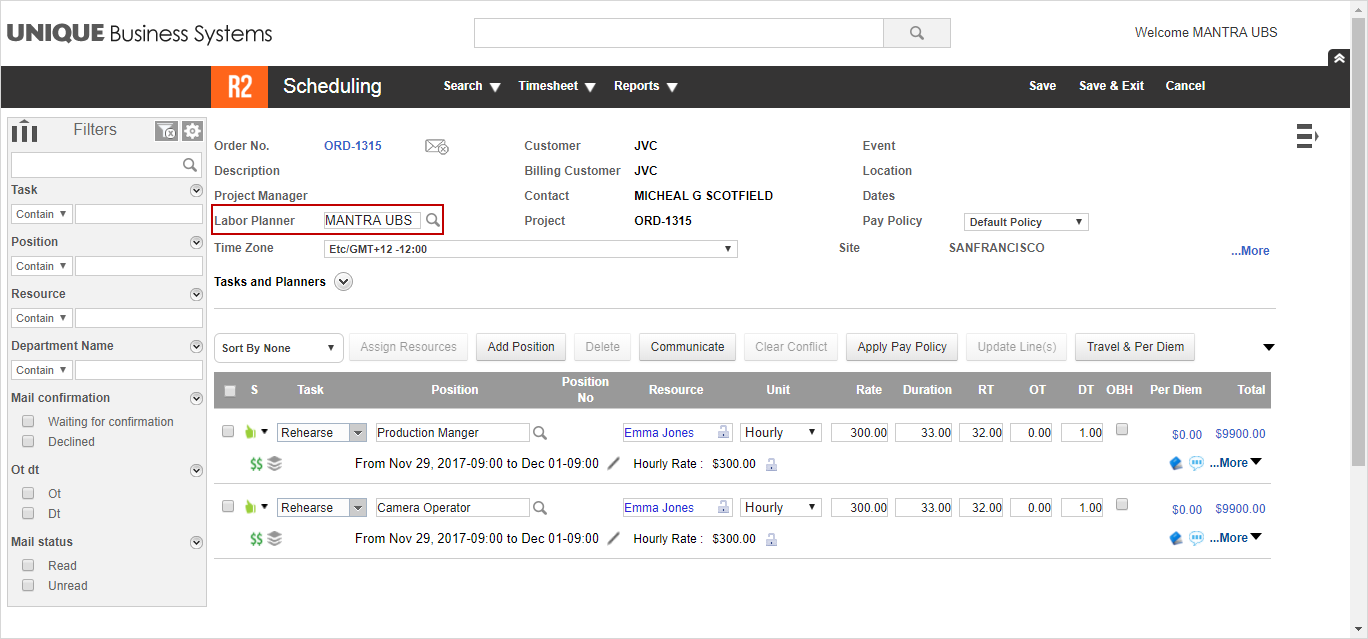Click the pencil icon to edit Production Manger dates
This screenshot has height=639, width=1368.
point(614,463)
